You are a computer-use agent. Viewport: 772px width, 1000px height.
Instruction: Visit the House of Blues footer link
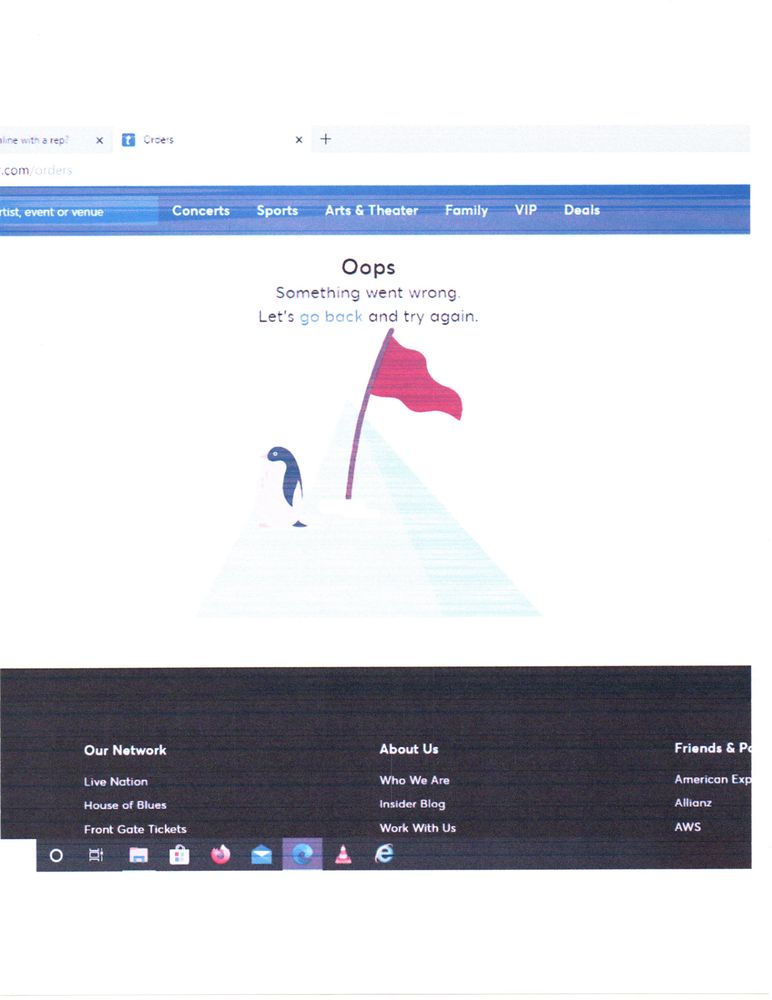[125, 805]
